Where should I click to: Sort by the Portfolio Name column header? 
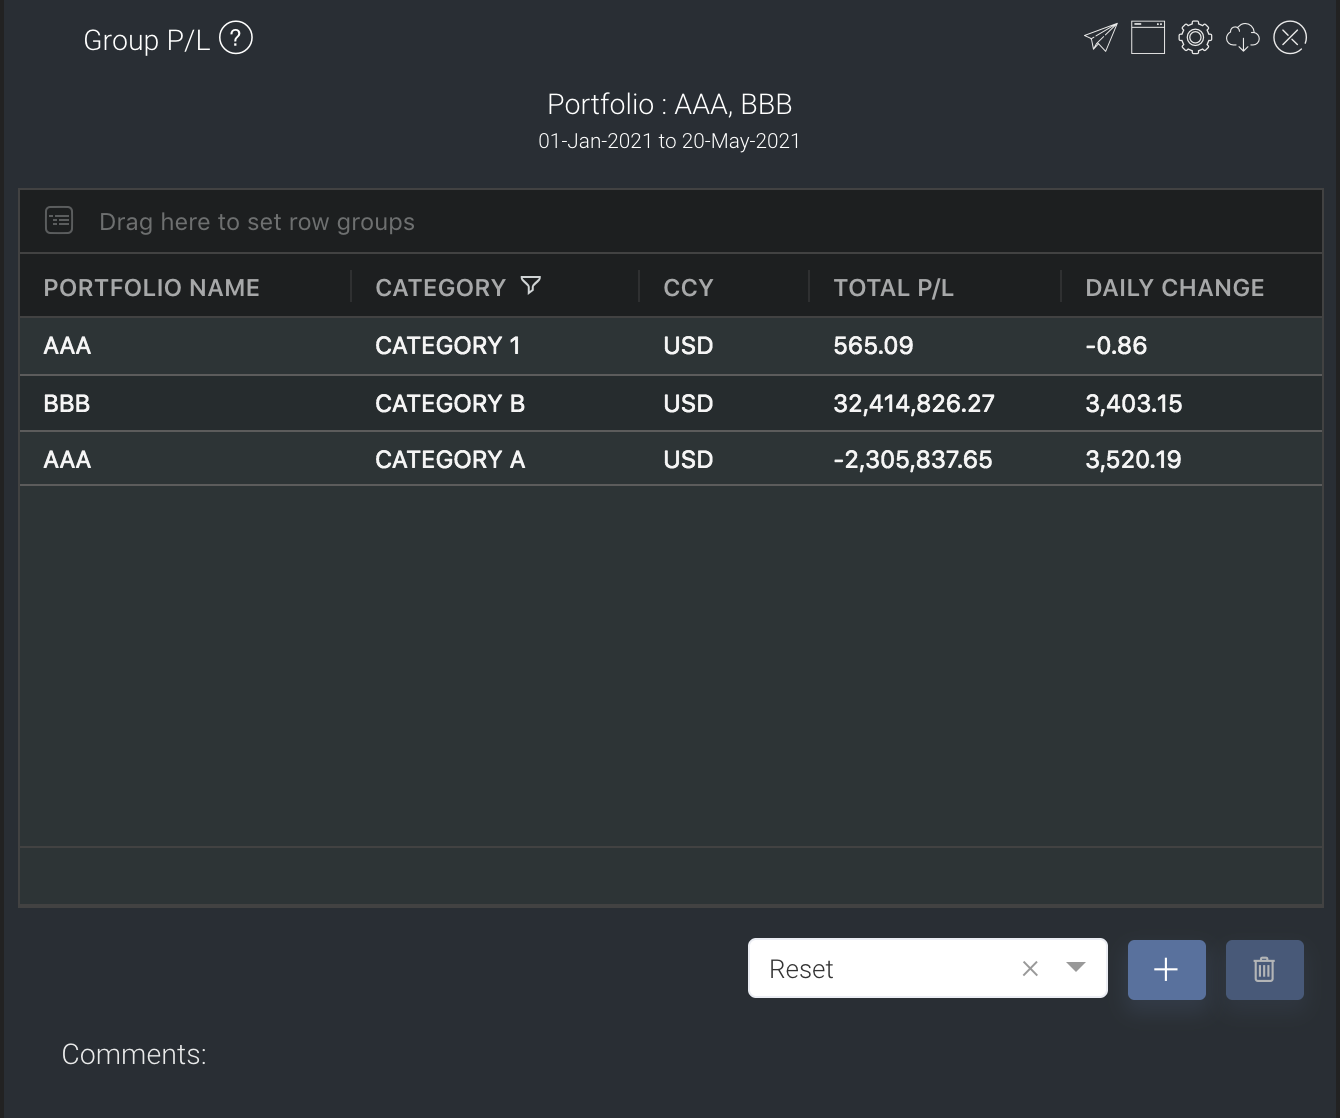pos(152,288)
